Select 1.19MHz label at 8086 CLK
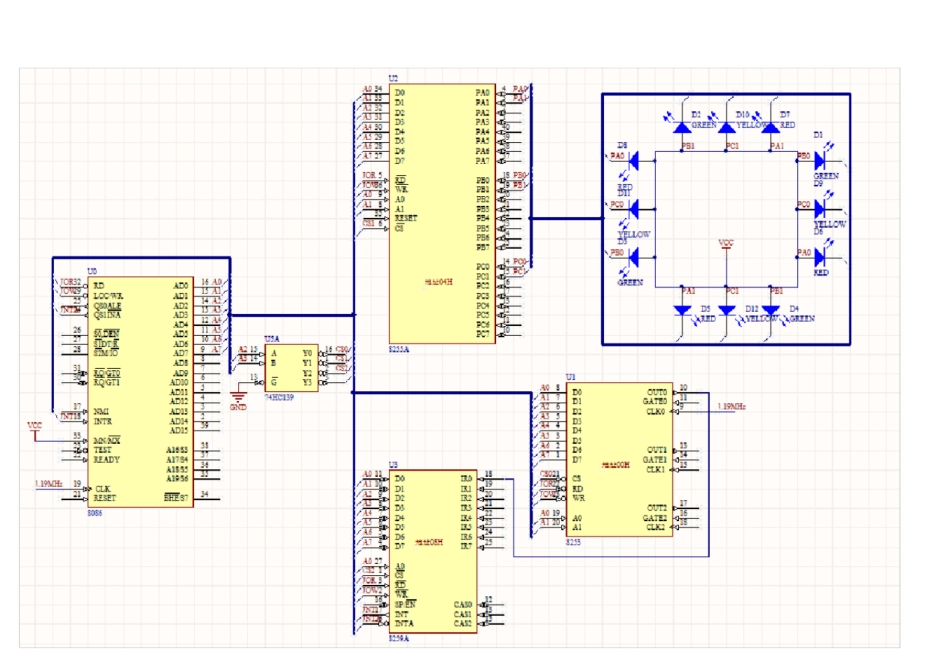This screenshot has width=950, height=672. coord(47,485)
